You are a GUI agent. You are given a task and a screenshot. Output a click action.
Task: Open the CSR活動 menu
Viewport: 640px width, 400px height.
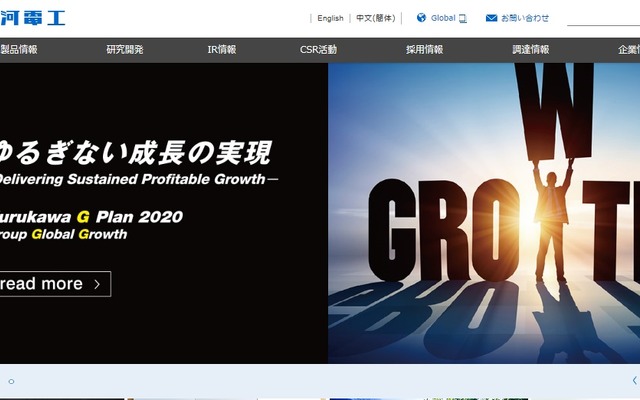318,50
